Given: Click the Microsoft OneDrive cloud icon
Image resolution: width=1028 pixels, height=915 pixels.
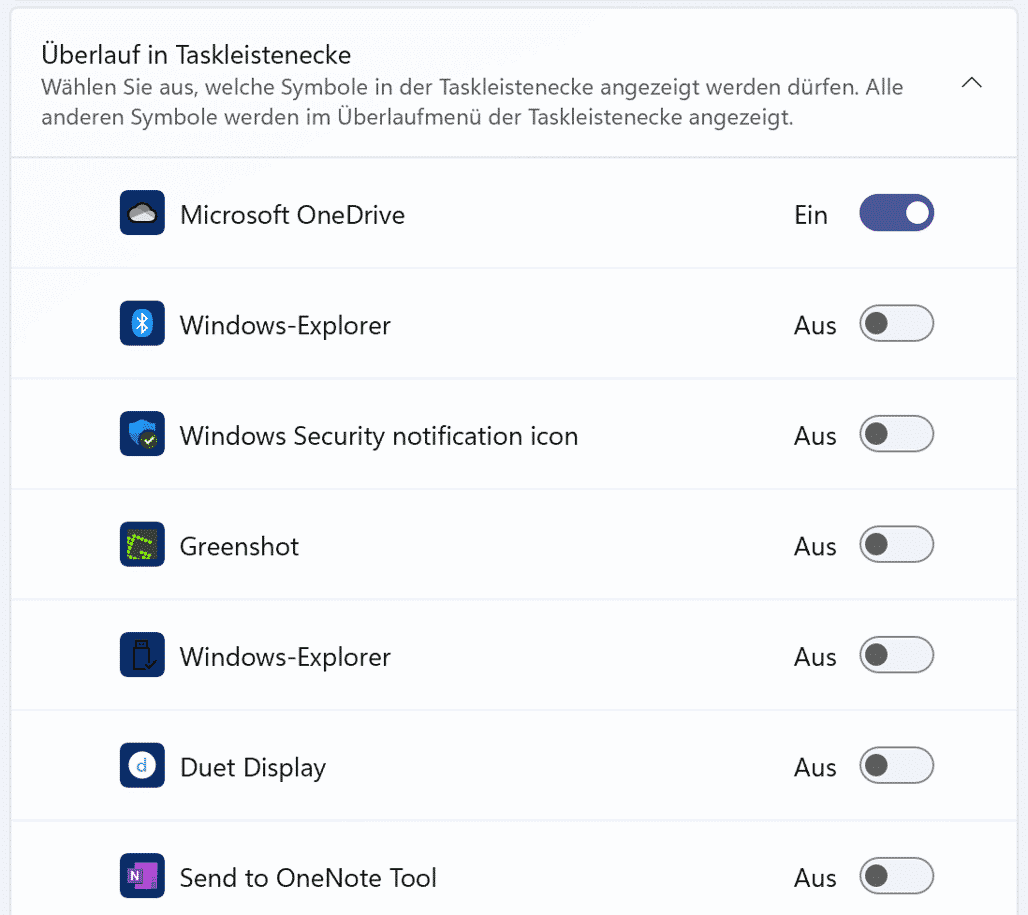Looking at the screenshot, I should click(142, 214).
